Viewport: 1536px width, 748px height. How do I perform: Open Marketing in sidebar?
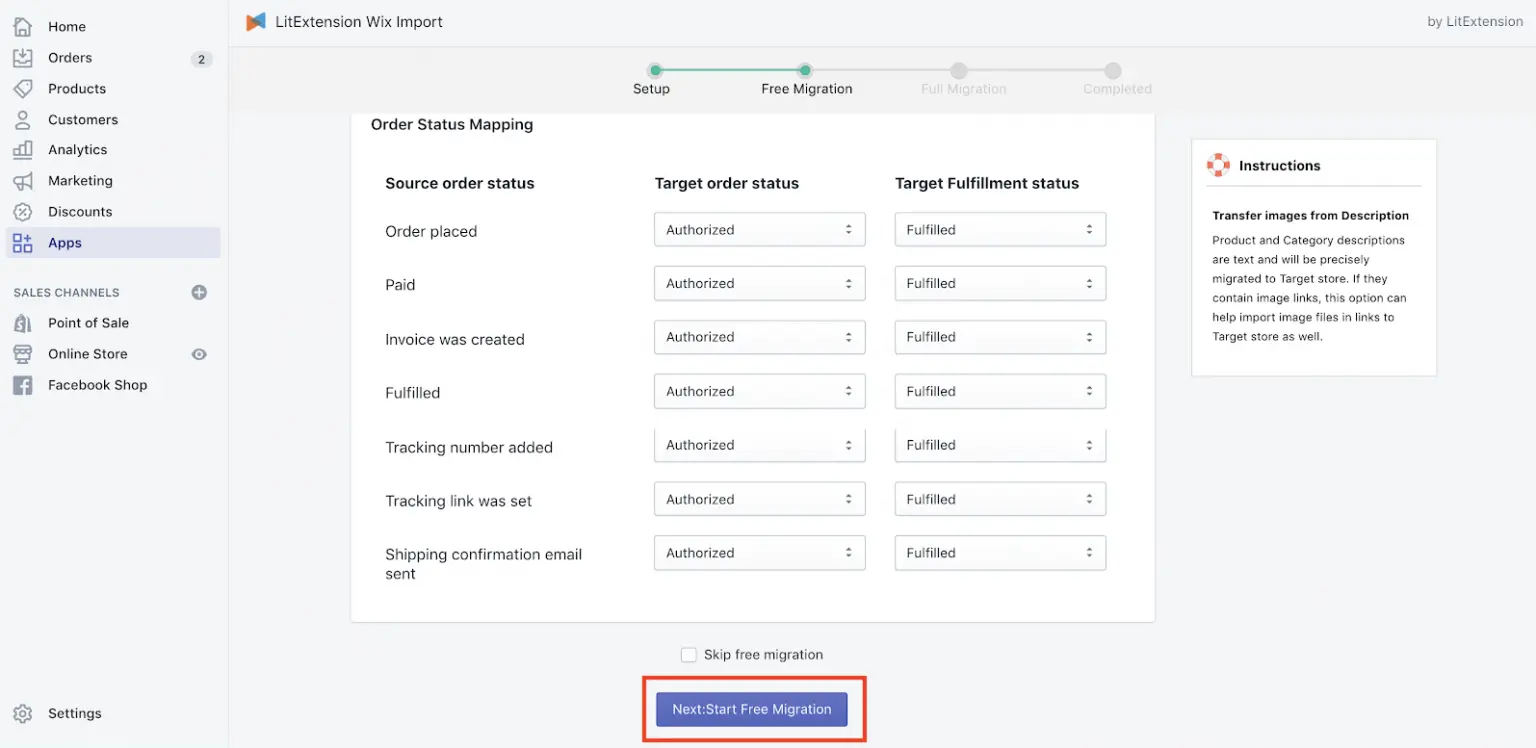pos(80,181)
